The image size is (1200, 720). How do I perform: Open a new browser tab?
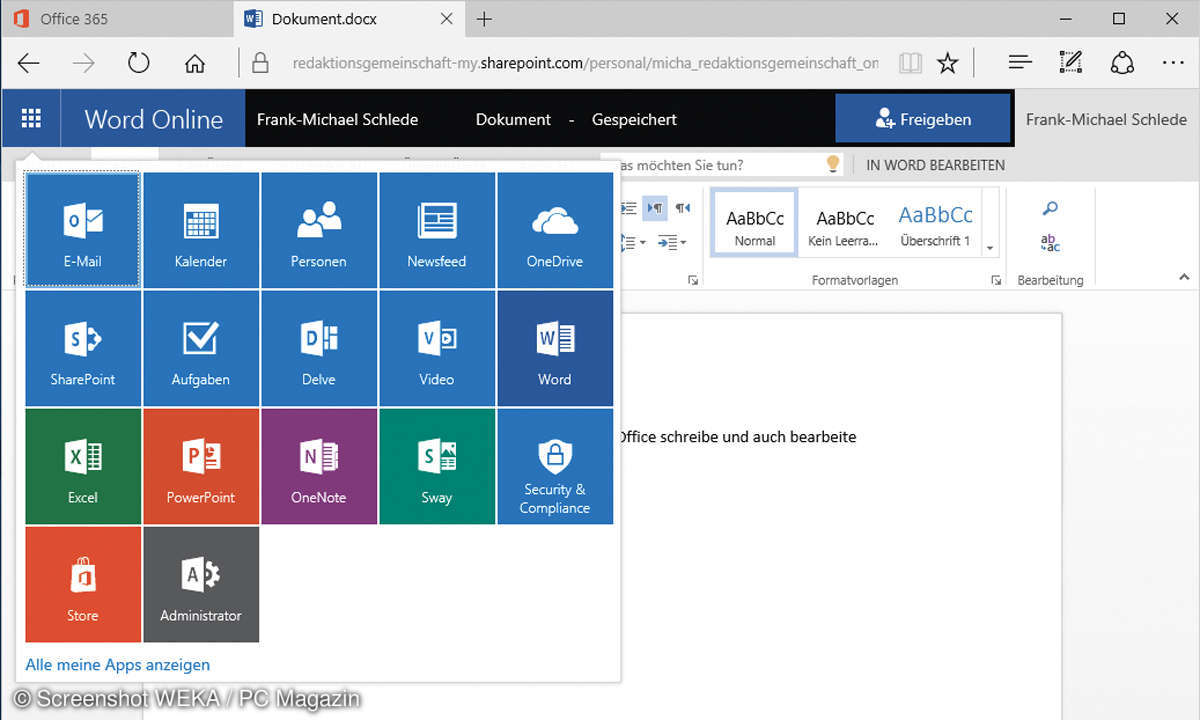pyautogui.click(x=484, y=19)
